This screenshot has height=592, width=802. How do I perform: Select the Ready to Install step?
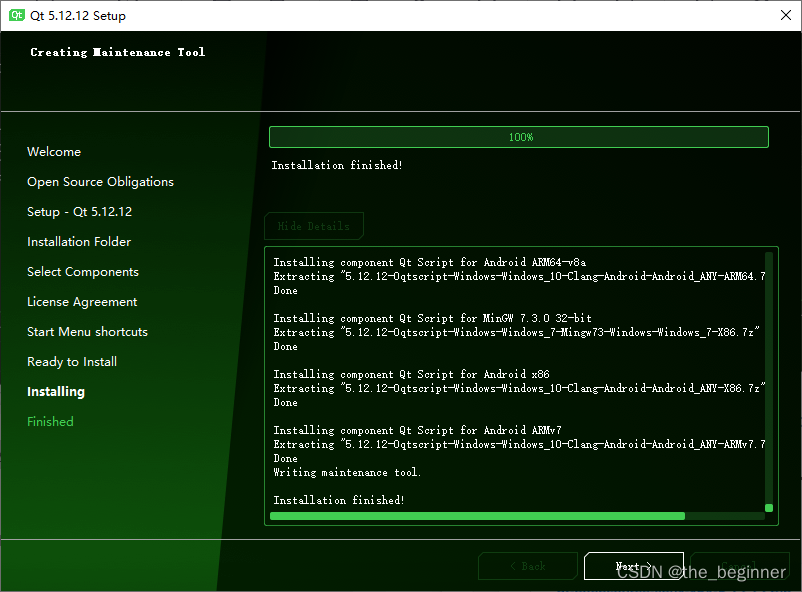click(72, 362)
